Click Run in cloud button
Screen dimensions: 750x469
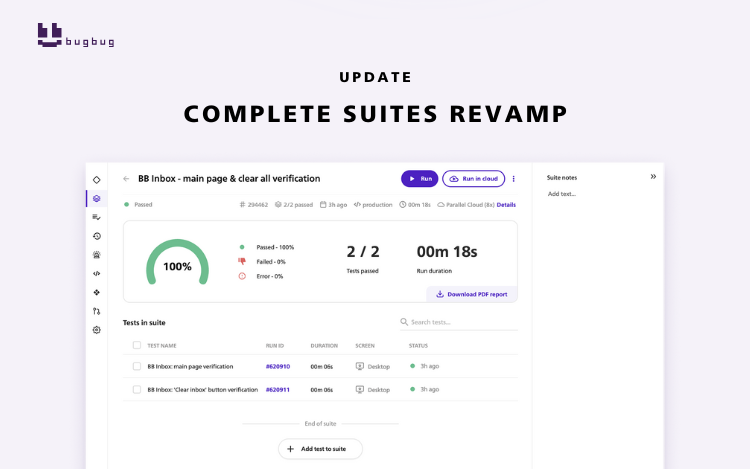tap(473, 179)
